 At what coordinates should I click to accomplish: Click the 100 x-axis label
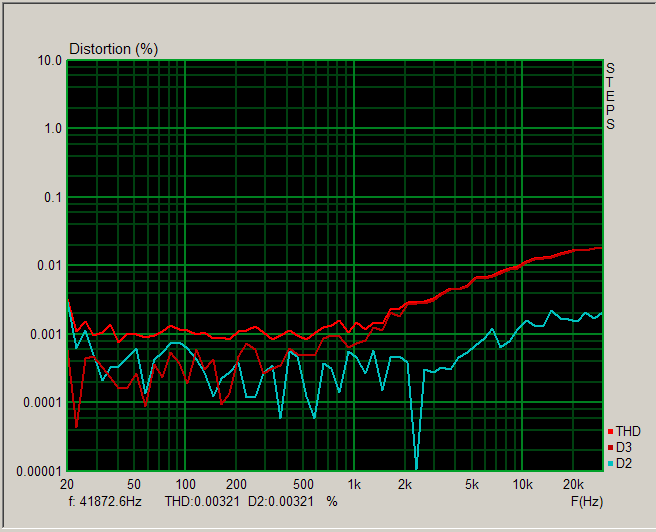[x=185, y=484]
